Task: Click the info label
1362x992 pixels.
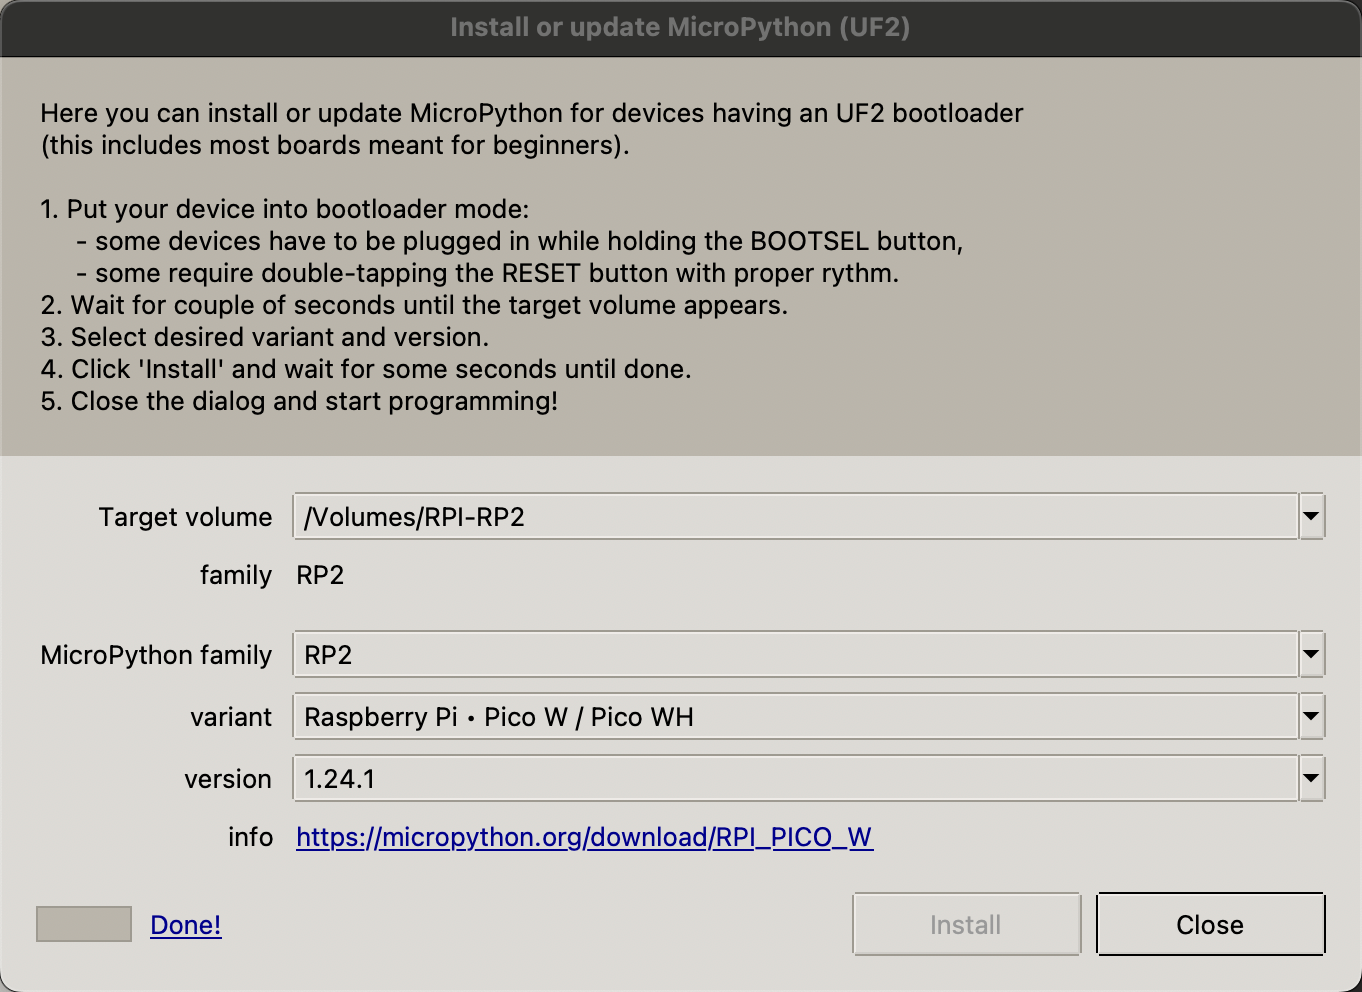Action: pos(250,837)
